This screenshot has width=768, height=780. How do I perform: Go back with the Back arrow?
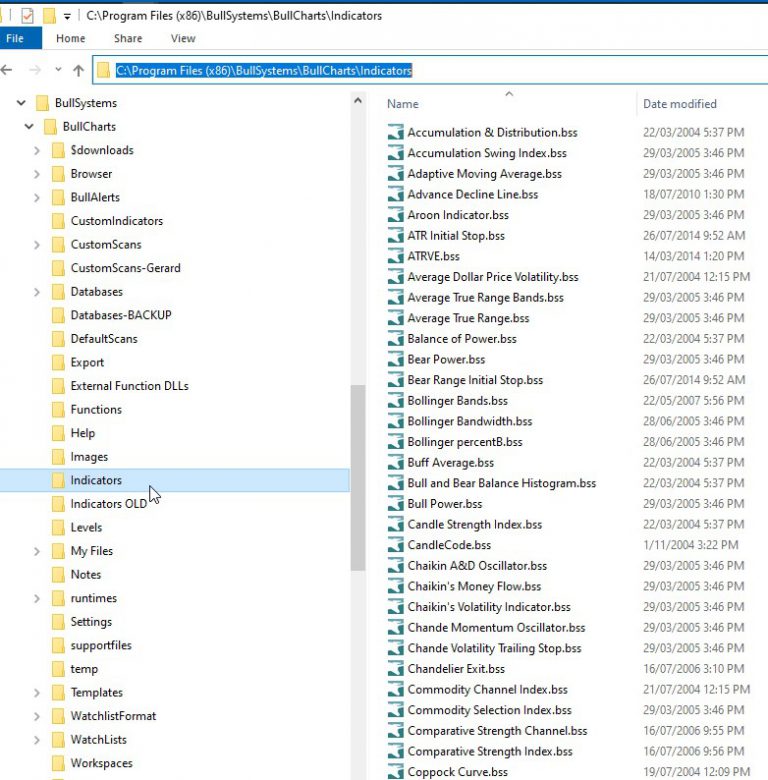(6, 70)
